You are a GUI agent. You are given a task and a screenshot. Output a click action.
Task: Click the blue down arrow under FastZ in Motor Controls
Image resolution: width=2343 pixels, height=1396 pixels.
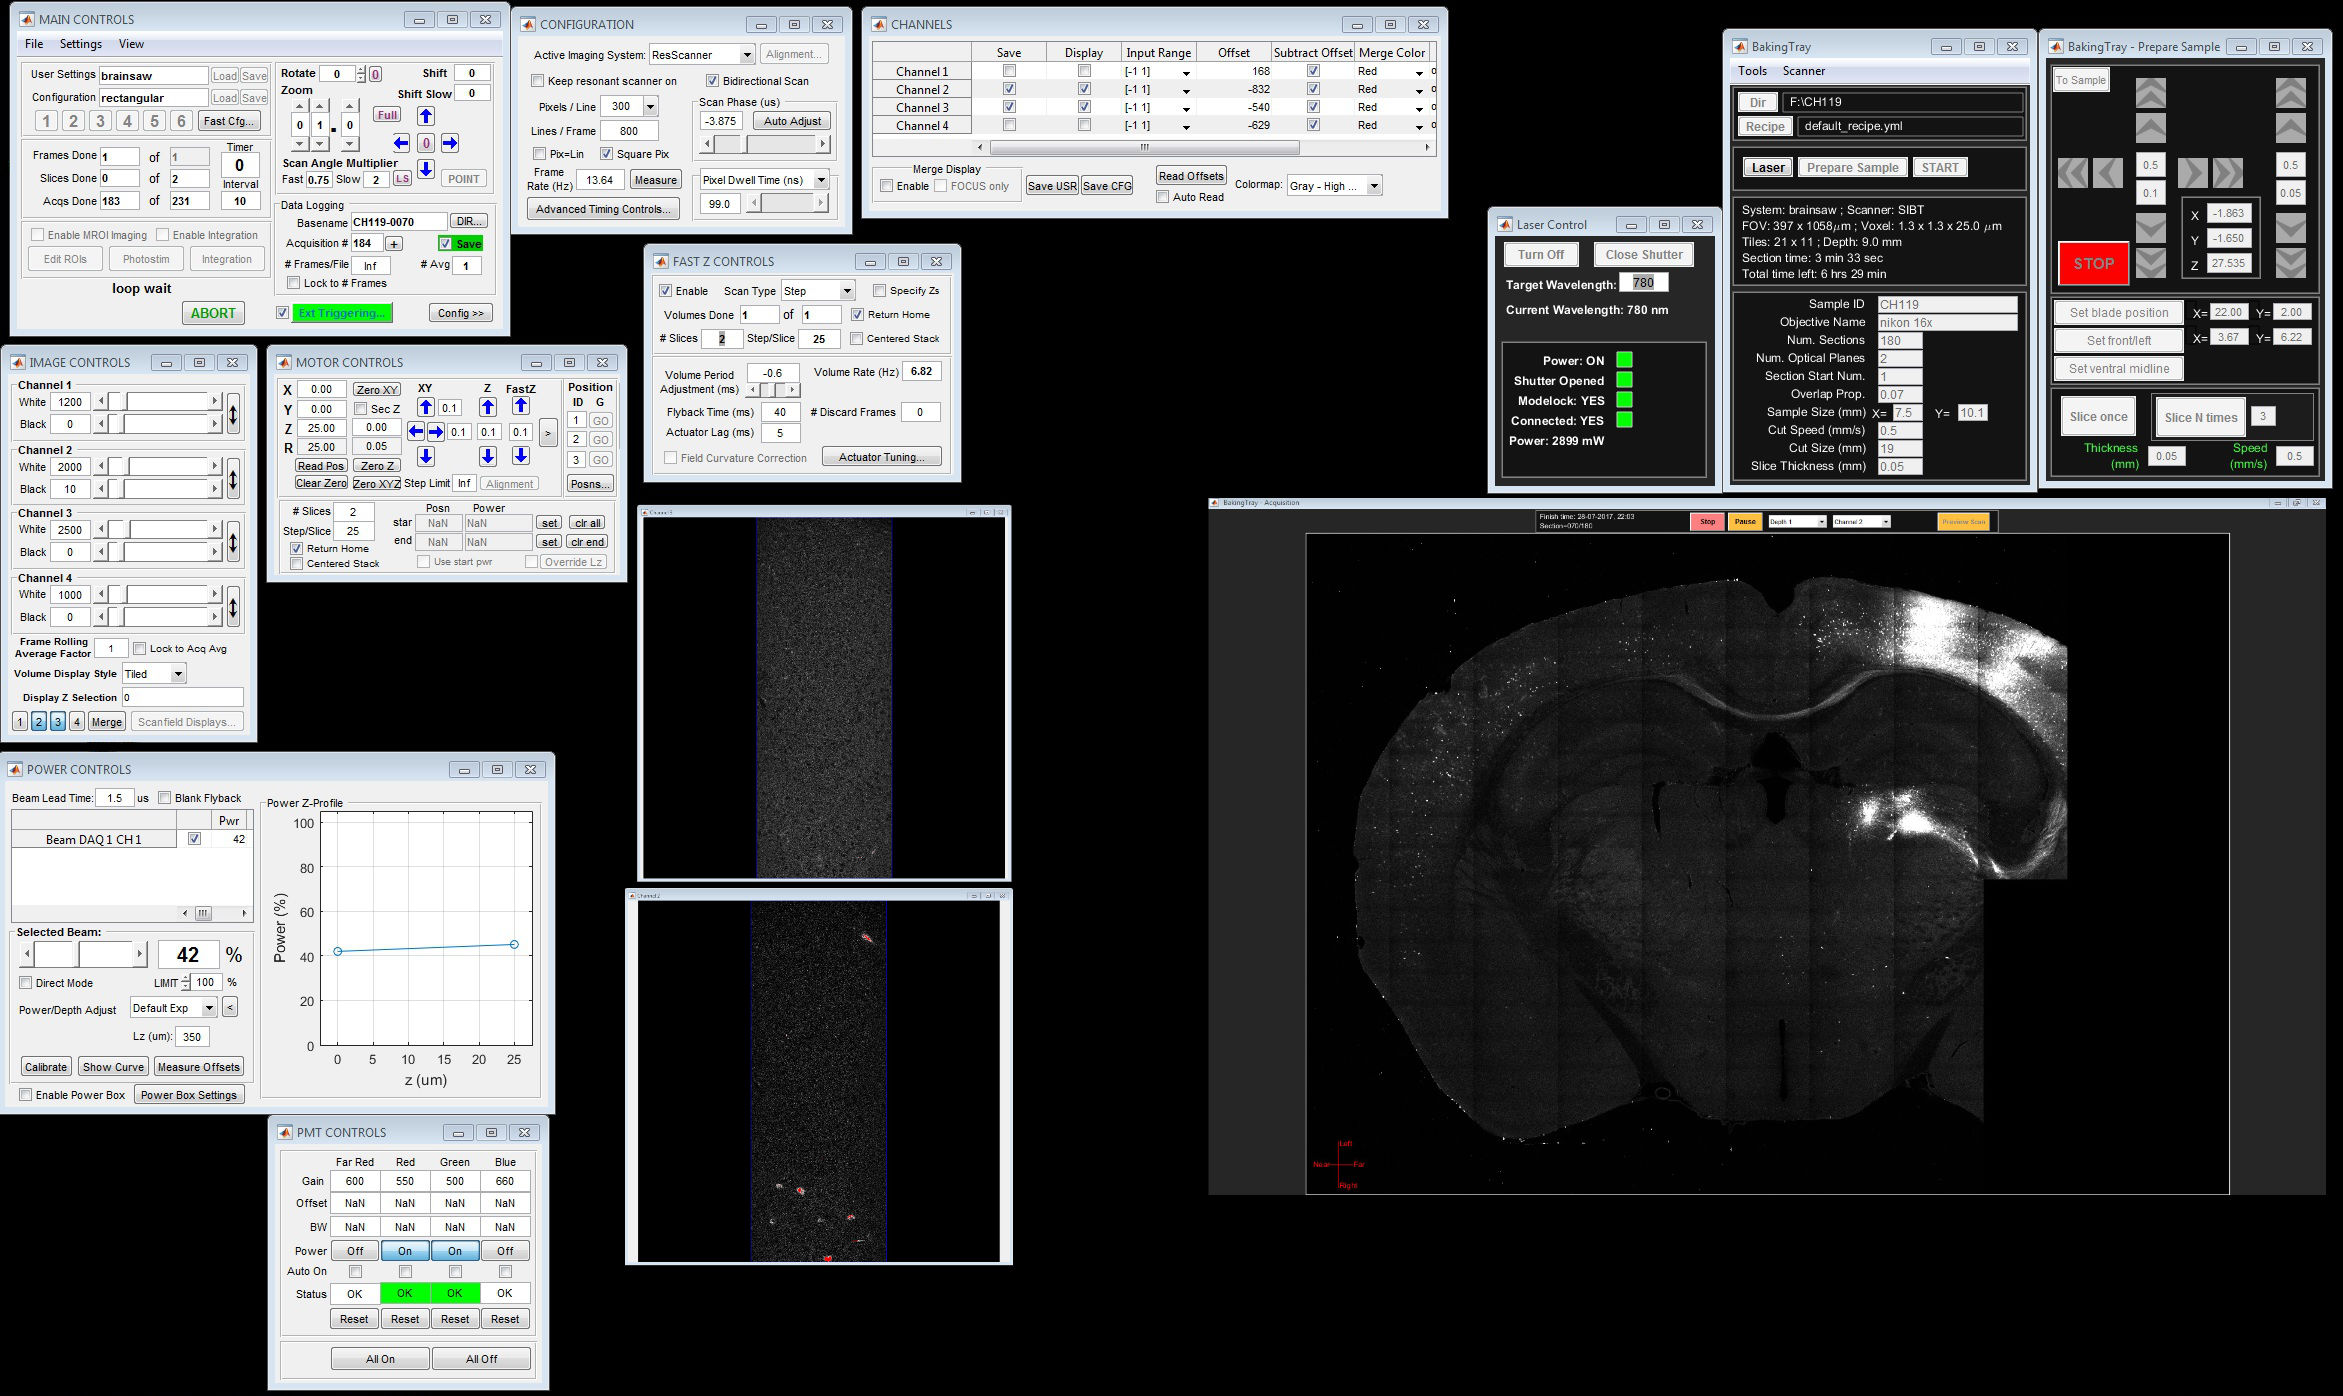coord(520,456)
